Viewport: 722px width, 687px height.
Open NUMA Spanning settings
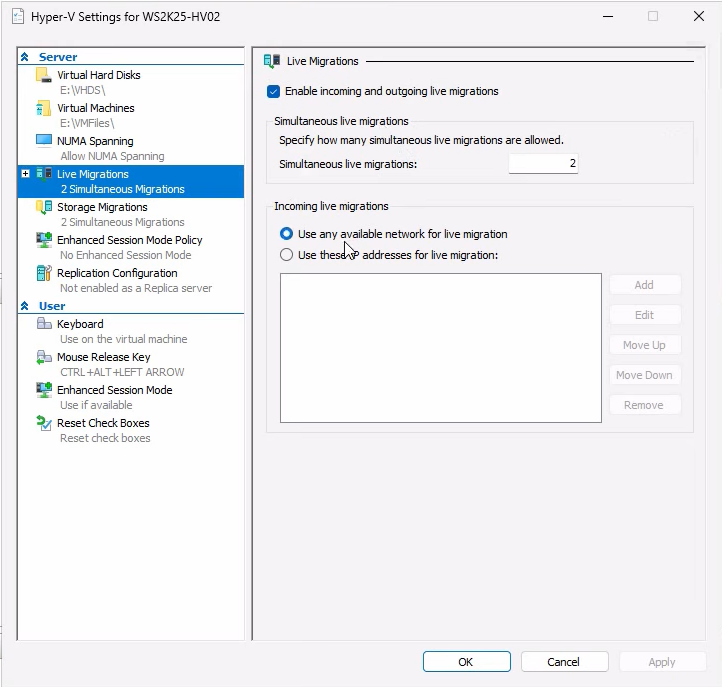pos(95,141)
